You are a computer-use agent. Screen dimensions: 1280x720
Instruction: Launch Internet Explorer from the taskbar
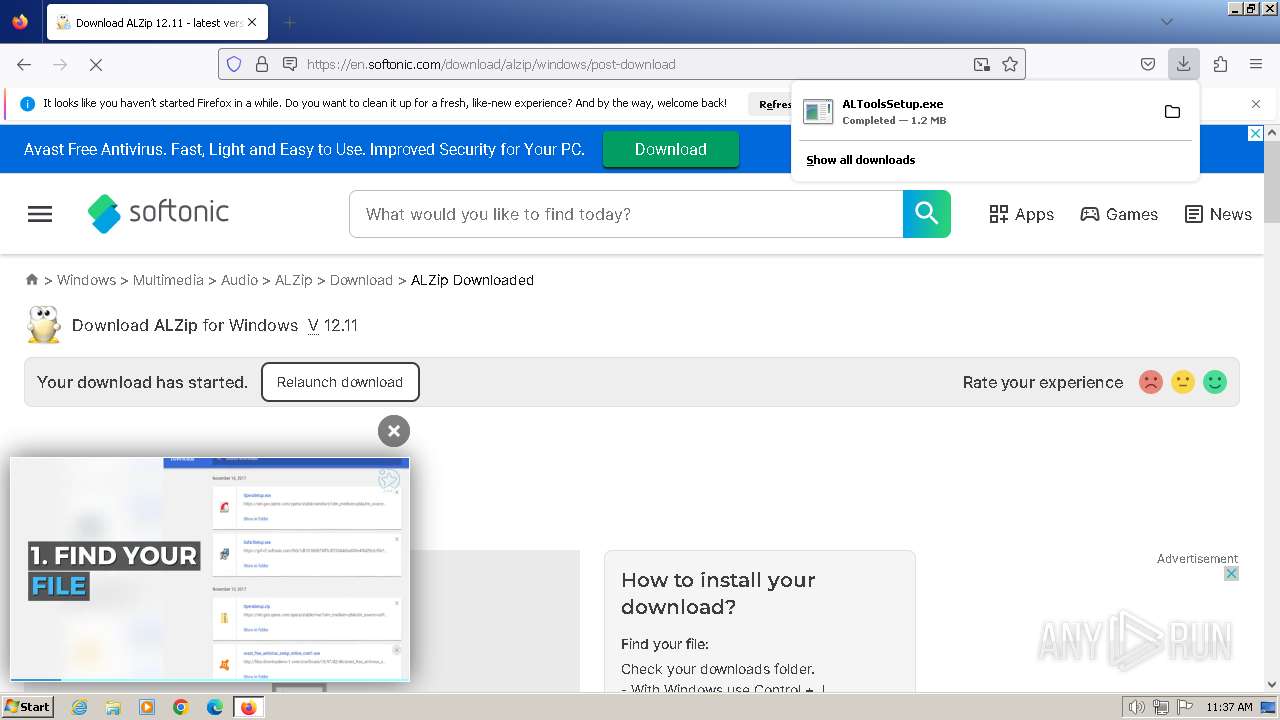[79, 707]
